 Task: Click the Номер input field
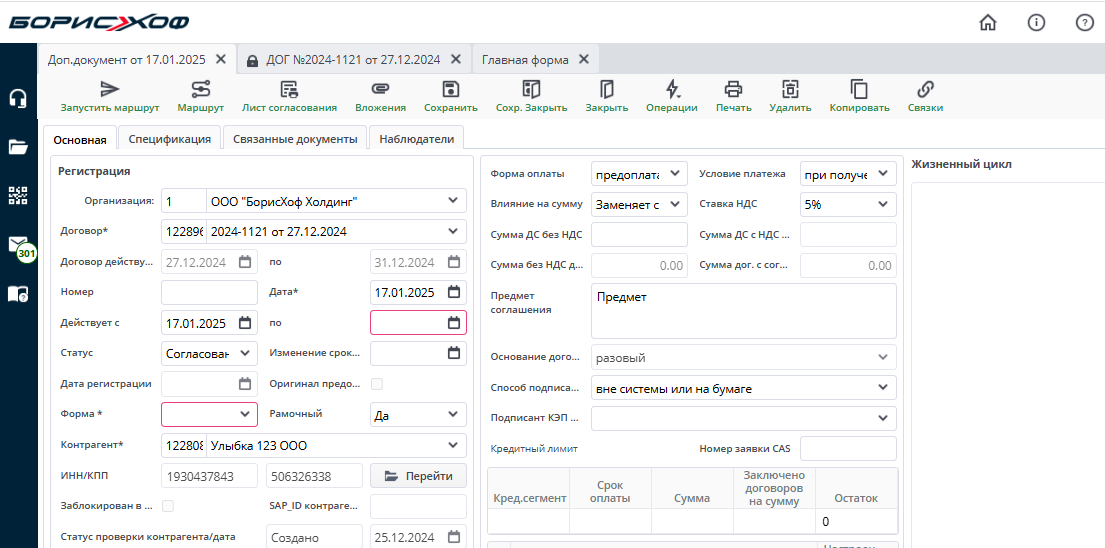[x=209, y=293]
